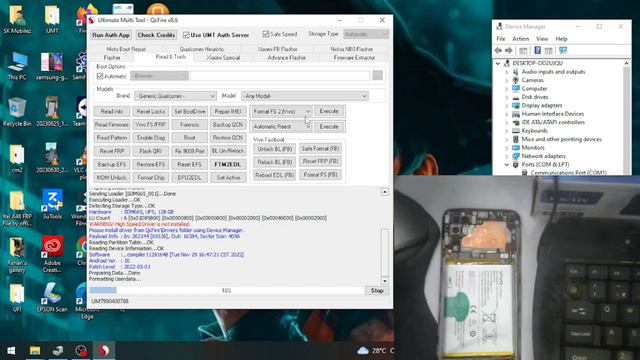Click the Reset FRP button
The height and width of the screenshot is (360, 640).
[111, 151]
